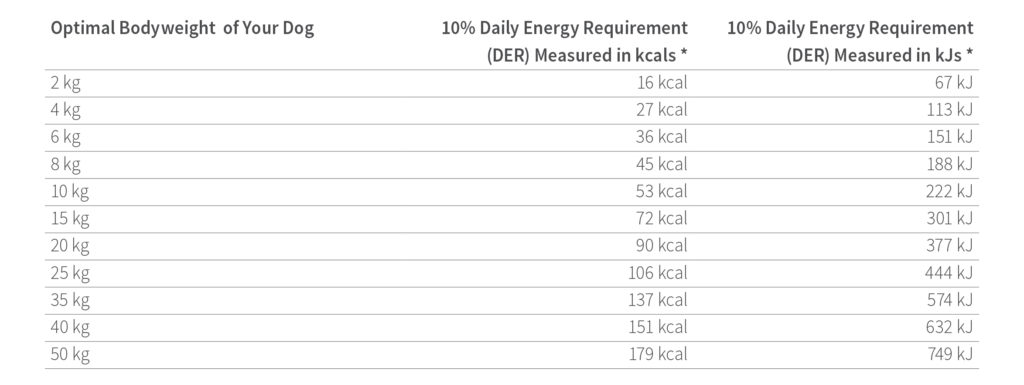Click the 8 kg row label

pos(65,165)
